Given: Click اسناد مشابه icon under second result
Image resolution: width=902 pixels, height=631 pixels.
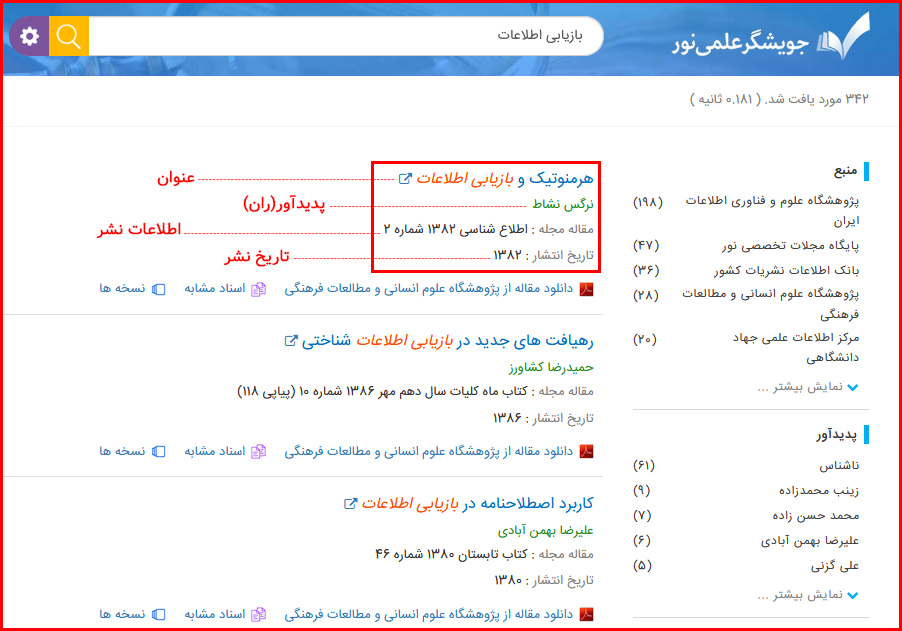Looking at the screenshot, I should coord(259,451).
